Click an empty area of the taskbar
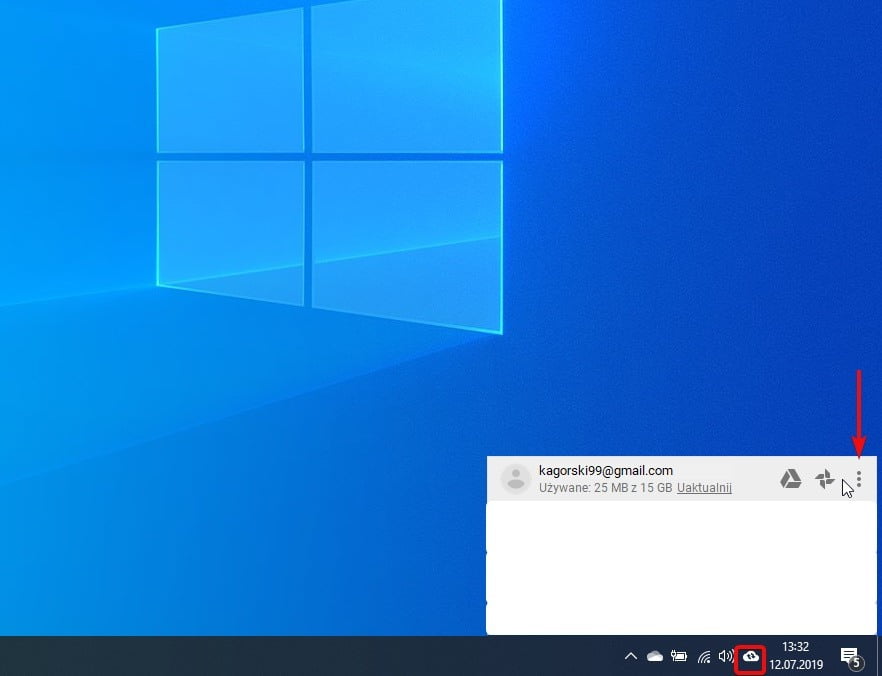Viewport: 882px width, 676px height. click(300, 656)
